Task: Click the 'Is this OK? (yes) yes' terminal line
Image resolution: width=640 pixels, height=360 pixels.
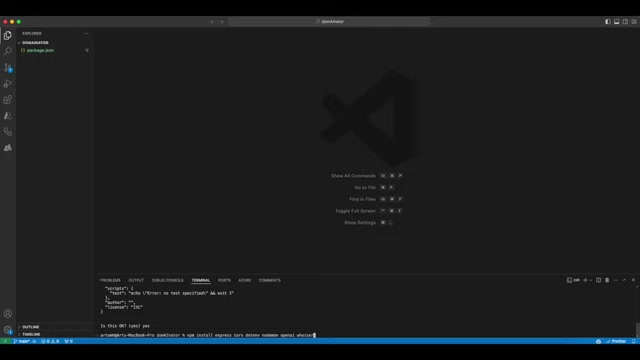Action: pos(125,326)
